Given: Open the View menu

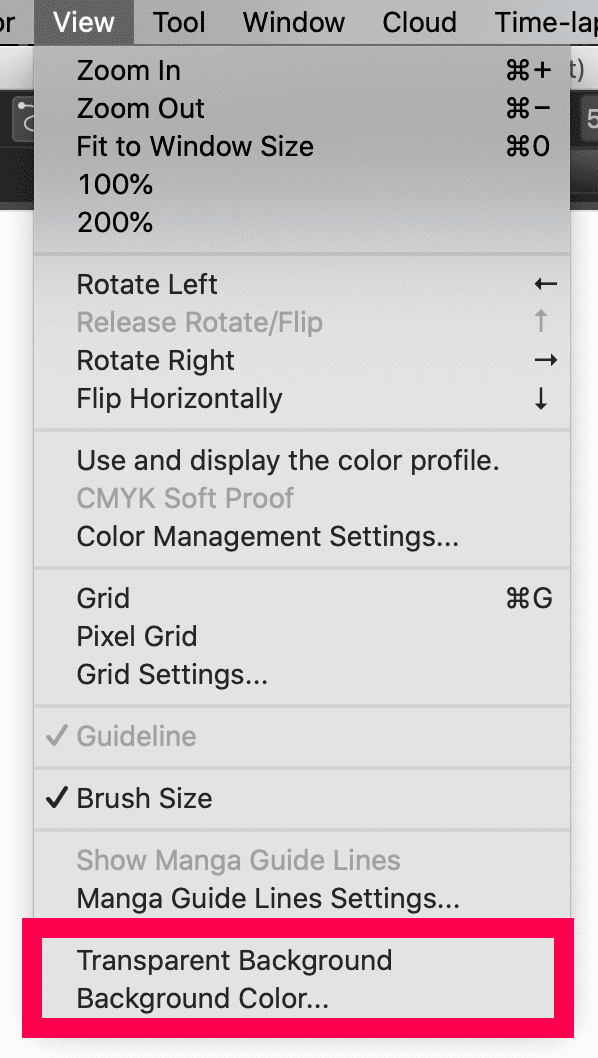Looking at the screenshot, I should click(x=83, y=22).
